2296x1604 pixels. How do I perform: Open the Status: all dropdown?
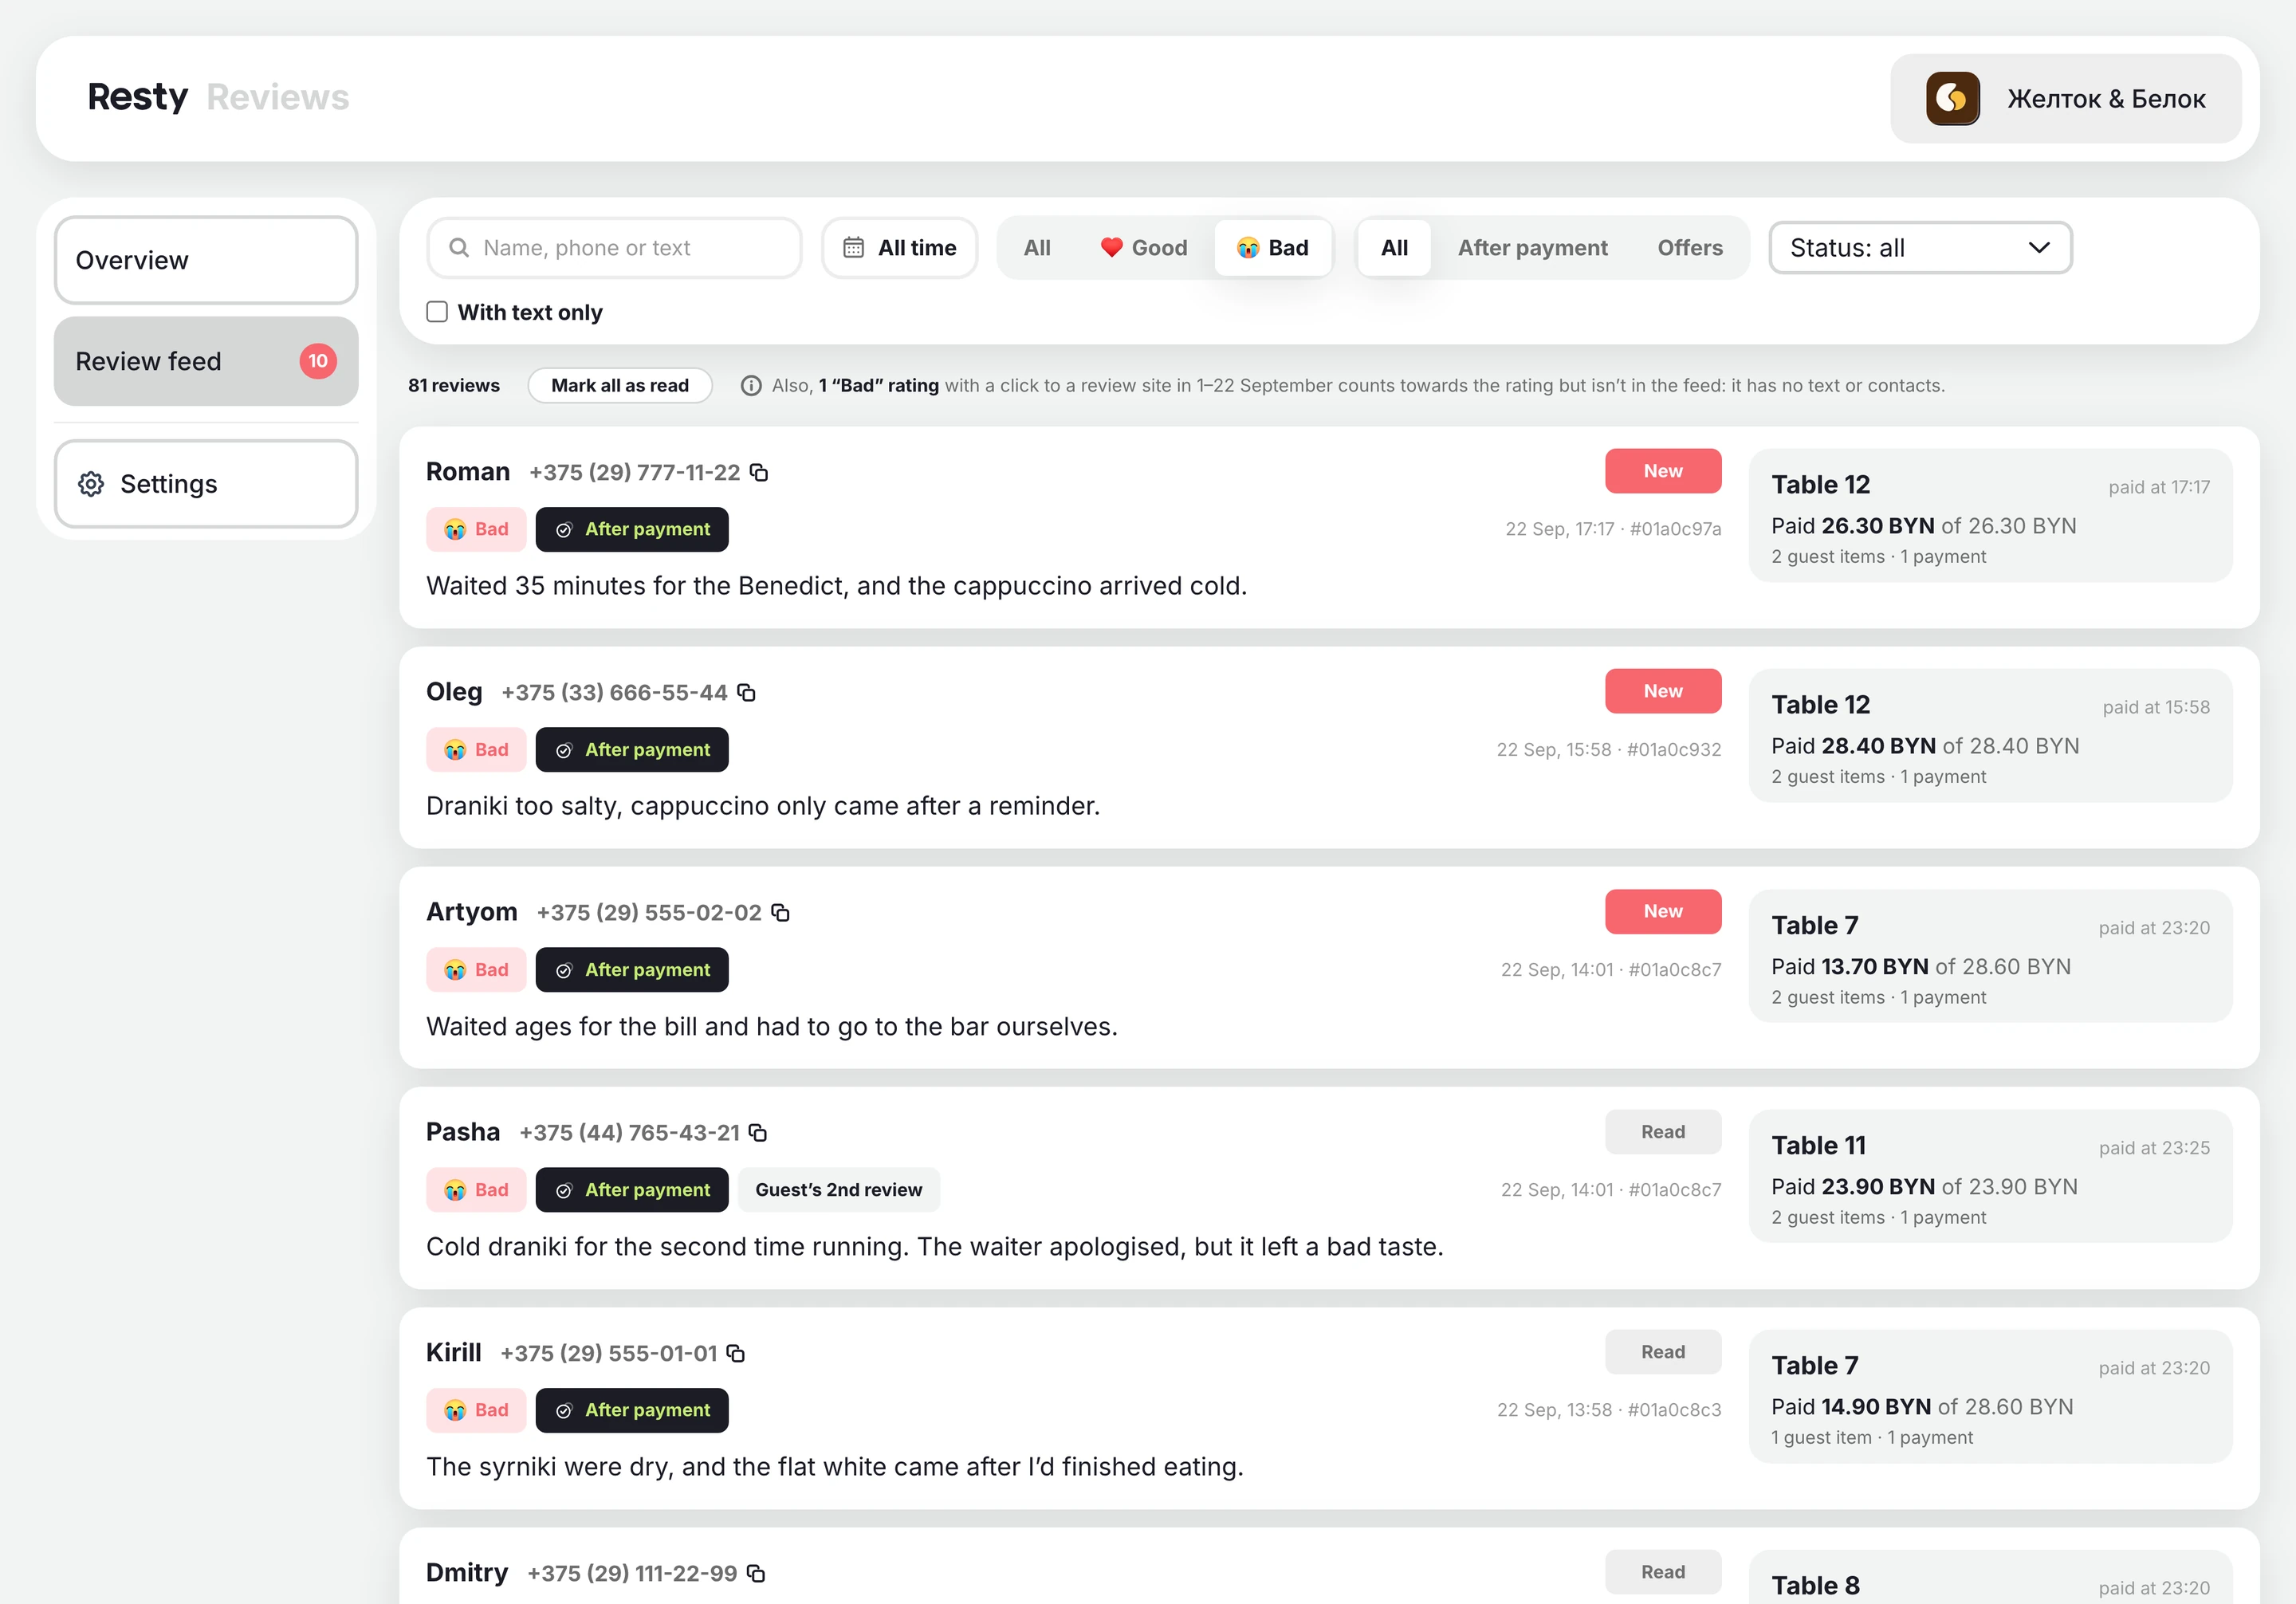pos(1920,247)
